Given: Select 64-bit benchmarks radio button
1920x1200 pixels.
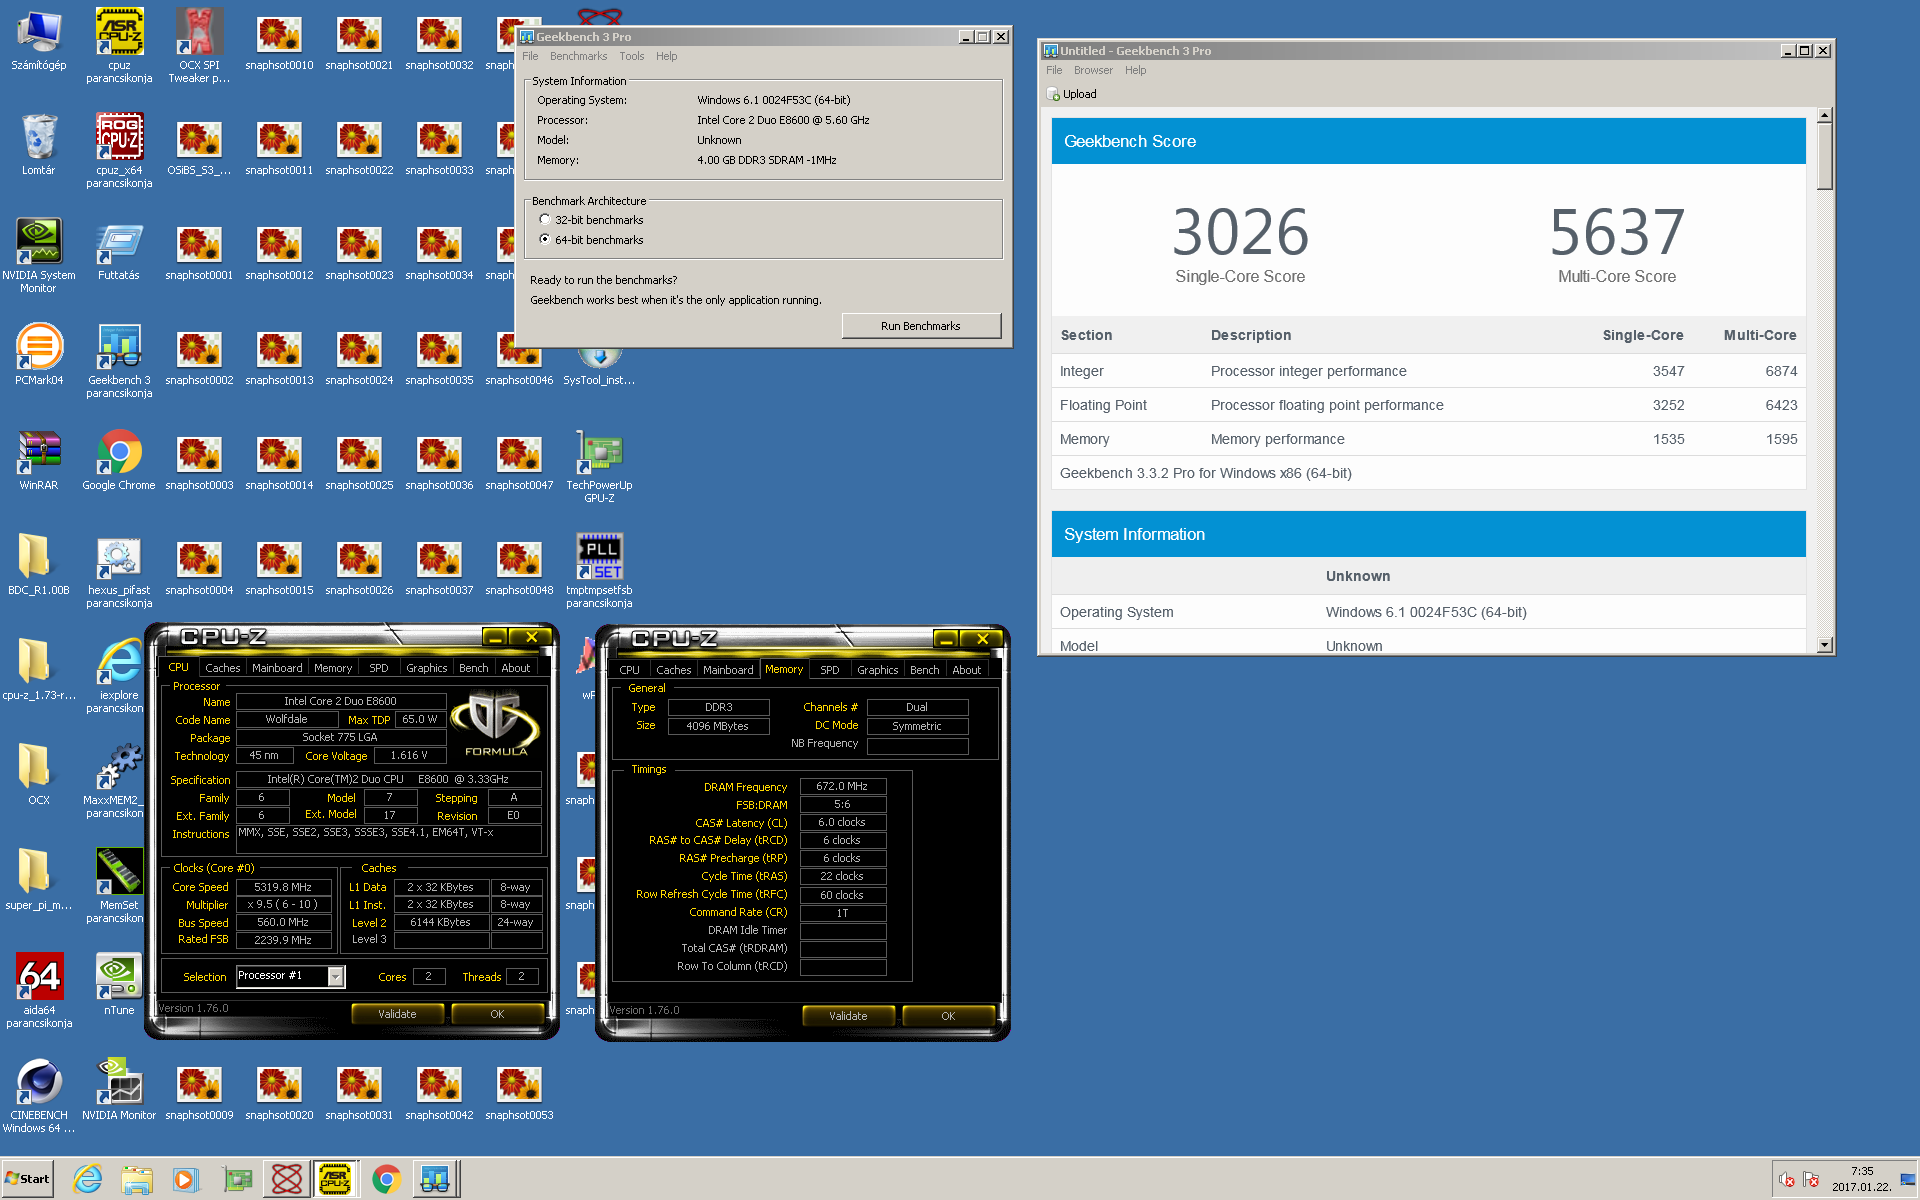Looking at the screenshot, I should pos(545,239).
